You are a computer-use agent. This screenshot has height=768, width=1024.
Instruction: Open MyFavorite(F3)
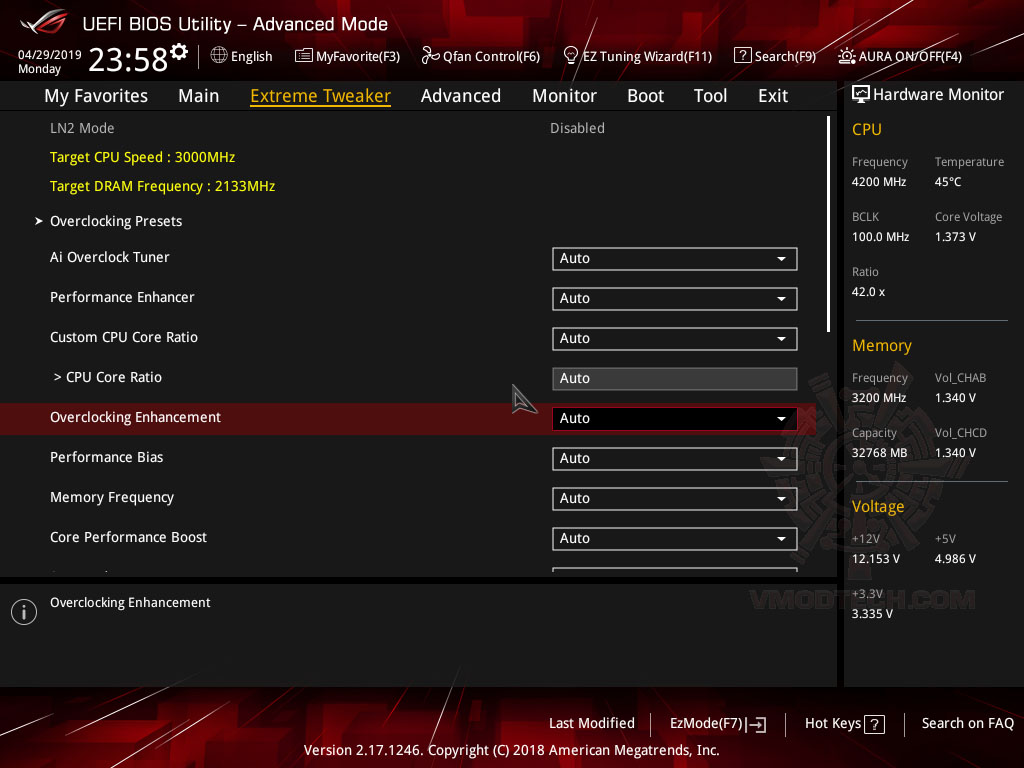click(347, 56)
